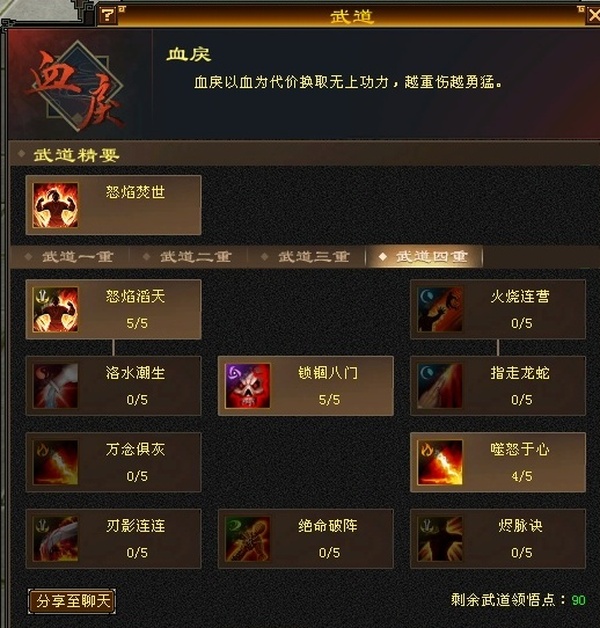Click the 烬脉诀 skill icon
Screen dimensions: 600x628
click(x=440, y=539)
